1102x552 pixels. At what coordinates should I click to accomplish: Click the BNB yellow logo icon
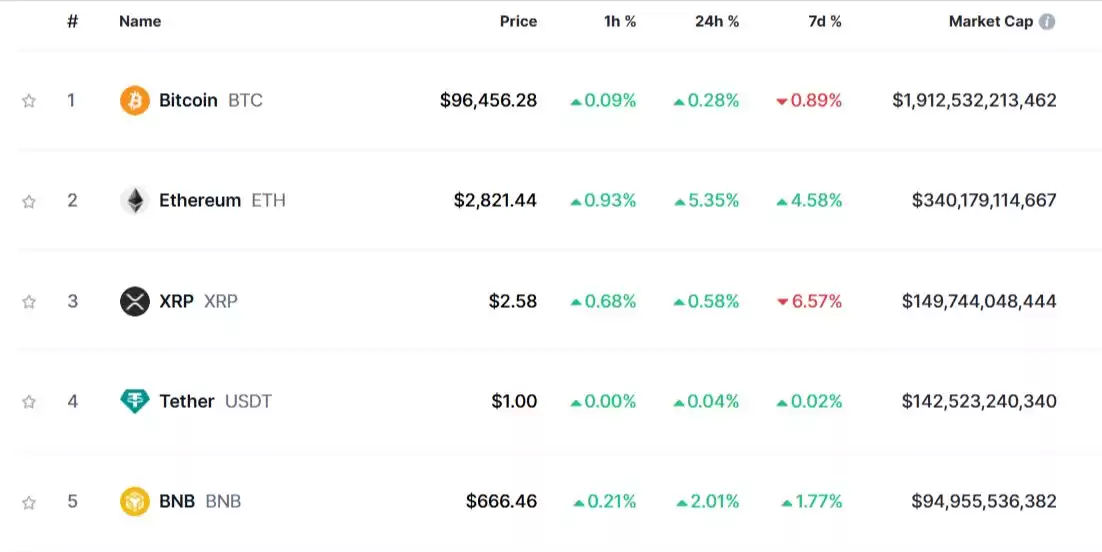tap(134, 502)
